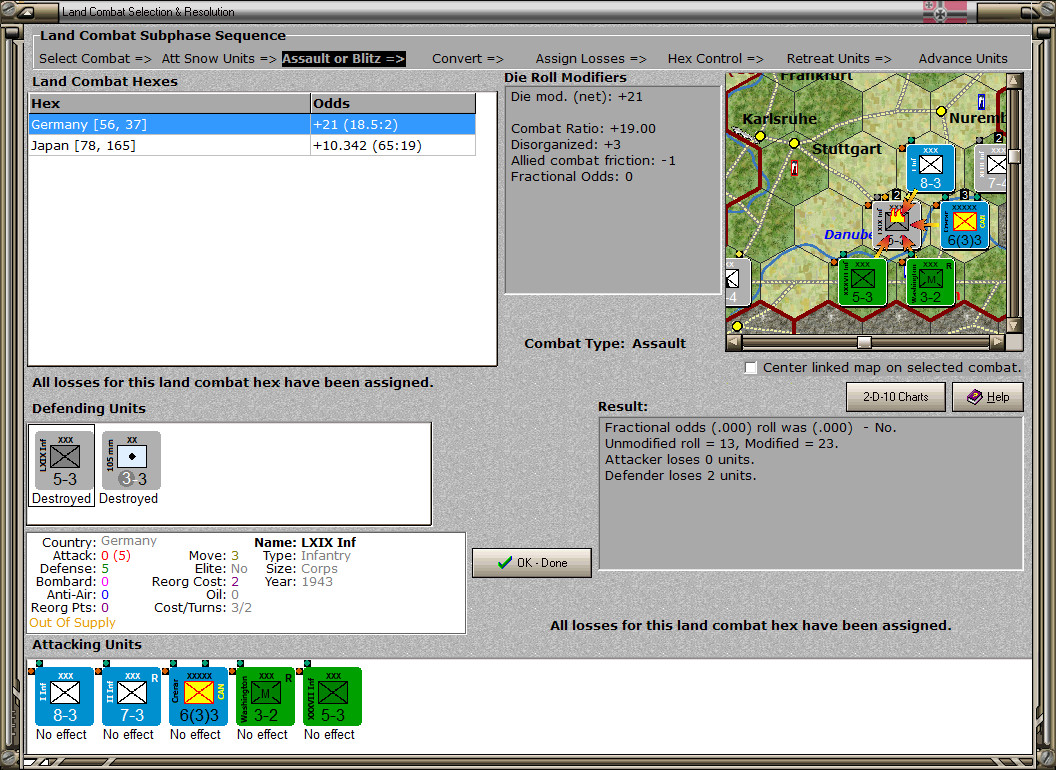Screen dimensions: 1056x770
Task: Select the Crerar 6(3)3 Canadian HQ unit
Action: point(199,696)
